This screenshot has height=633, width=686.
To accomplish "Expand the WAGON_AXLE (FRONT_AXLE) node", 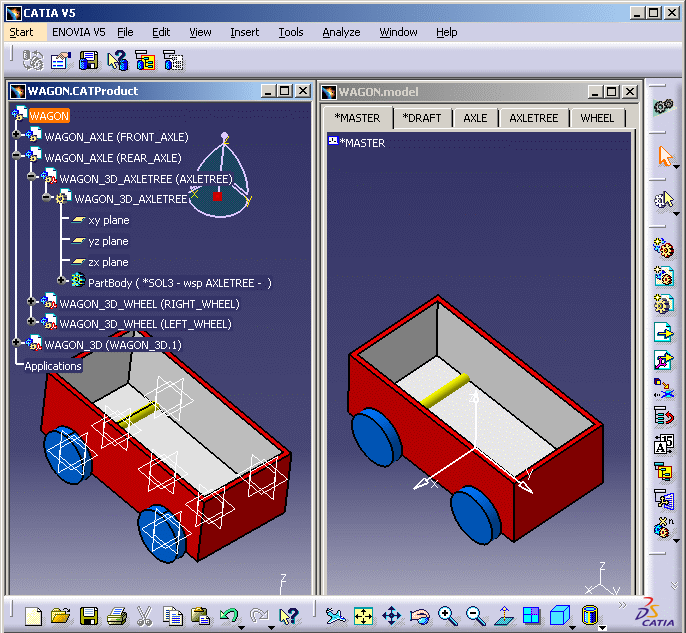I will click(17, 136).
